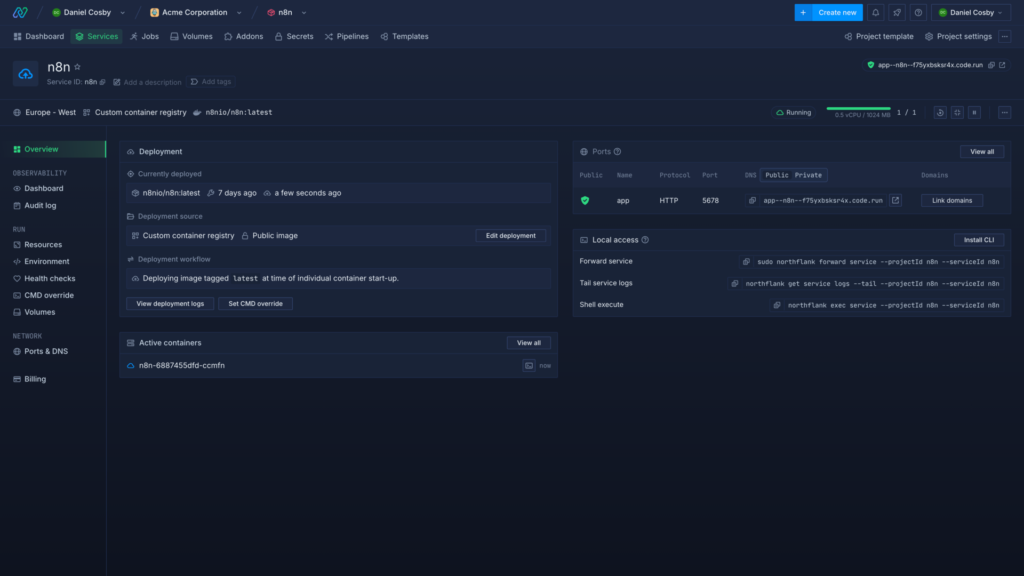The height and width of the screenshot is (576, 1024).
Task: Open the container terminal icon for n8n-6887455dfd-ccmfn
Action: click(x=528, y=366)
